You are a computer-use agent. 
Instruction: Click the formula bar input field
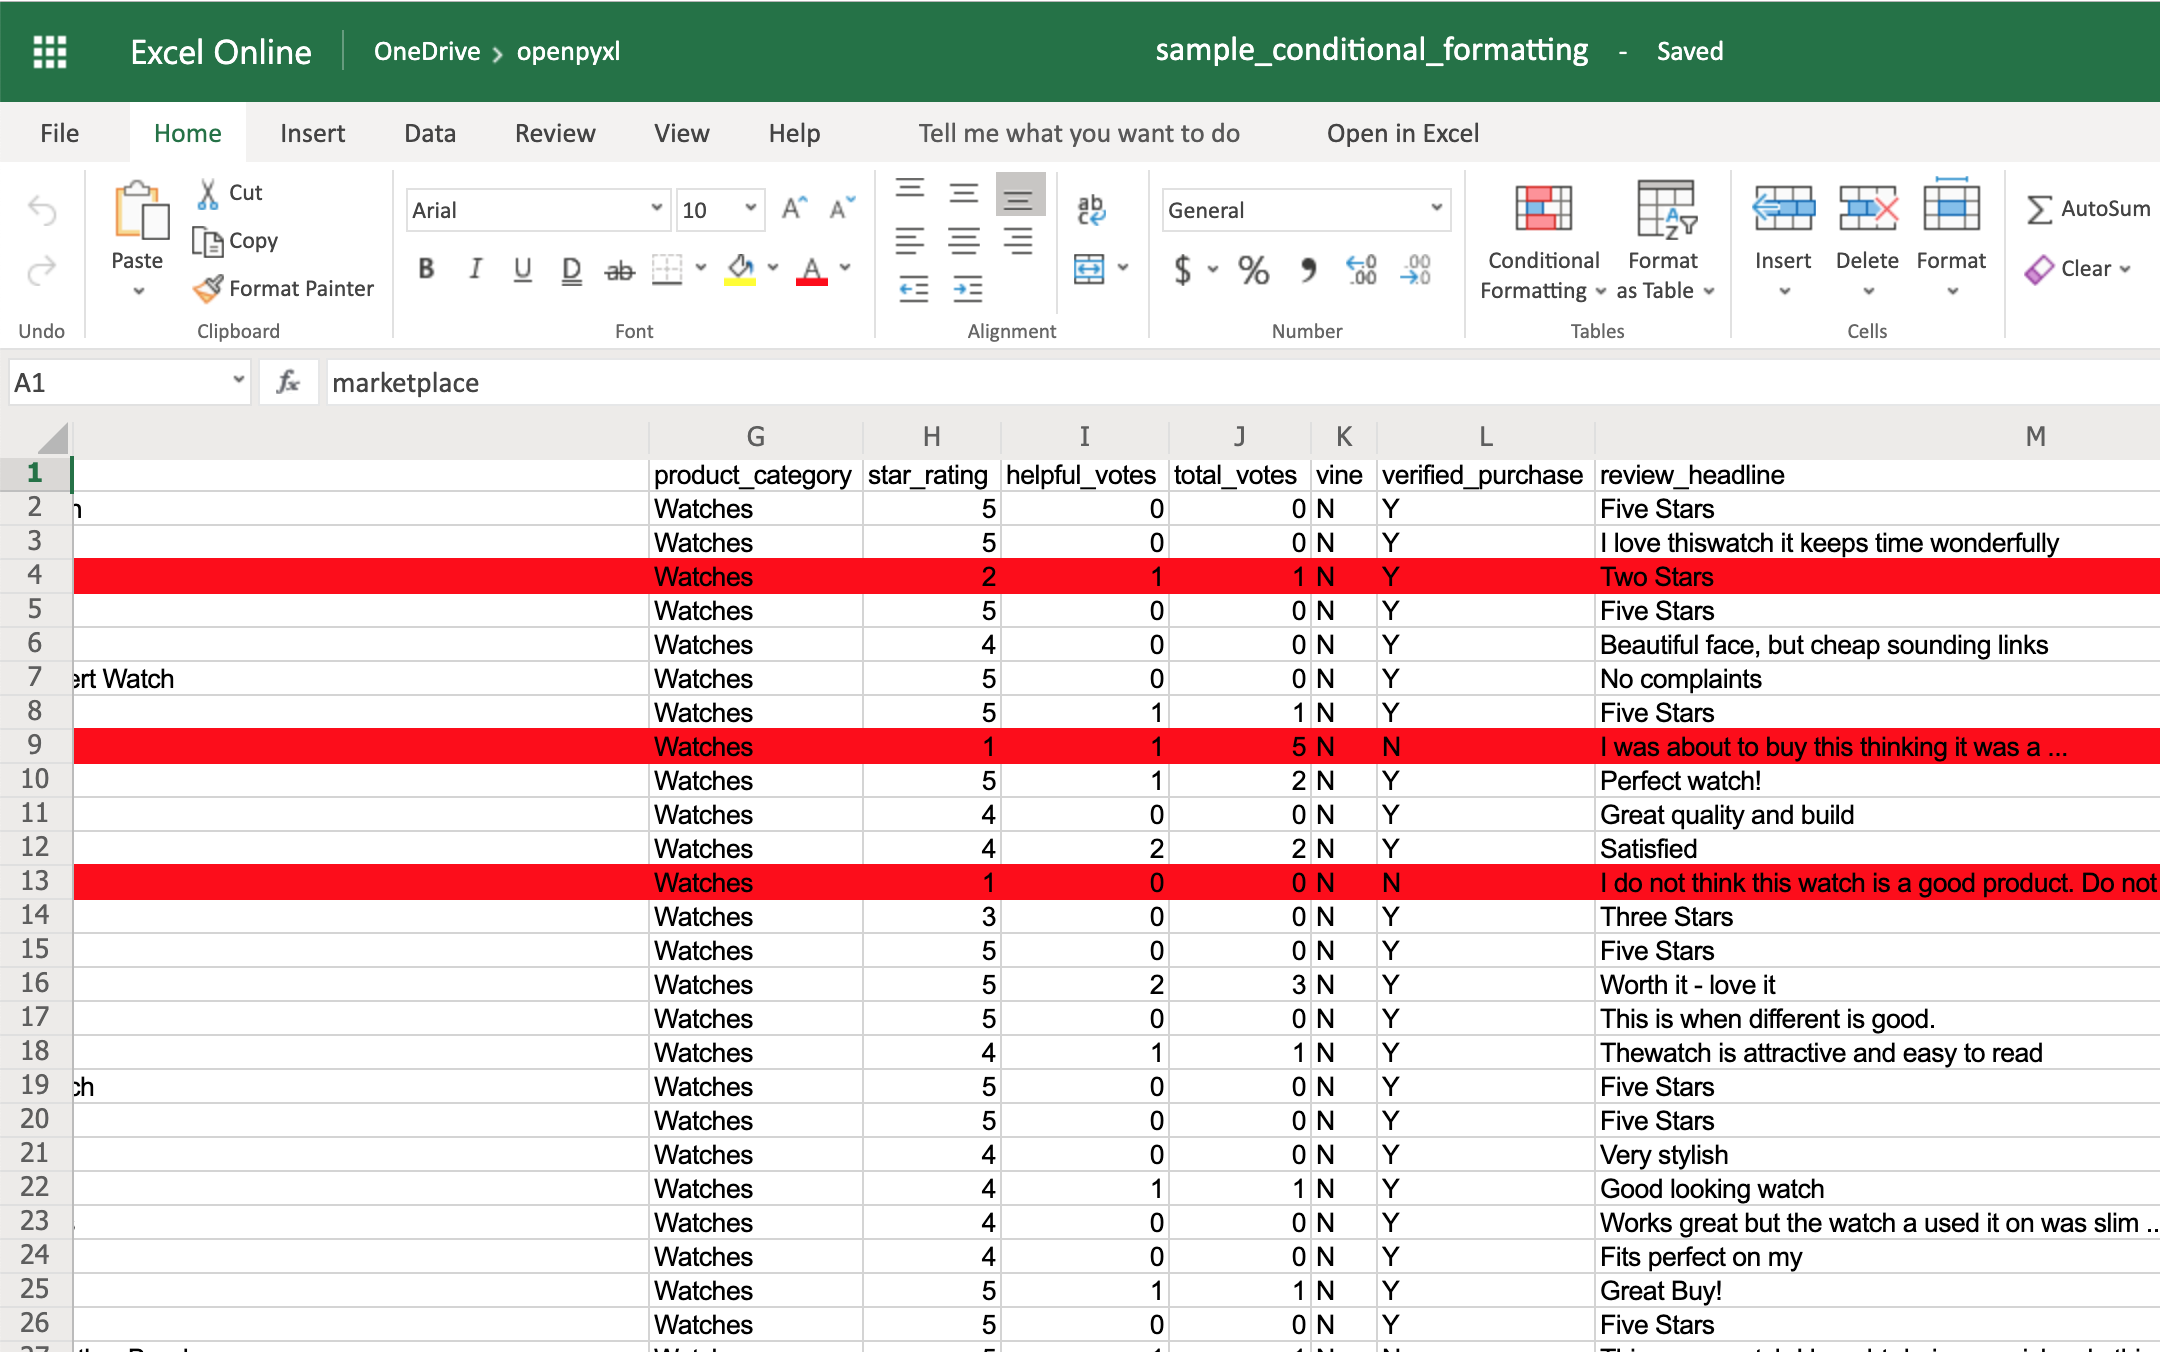(x=1232, y=383)
